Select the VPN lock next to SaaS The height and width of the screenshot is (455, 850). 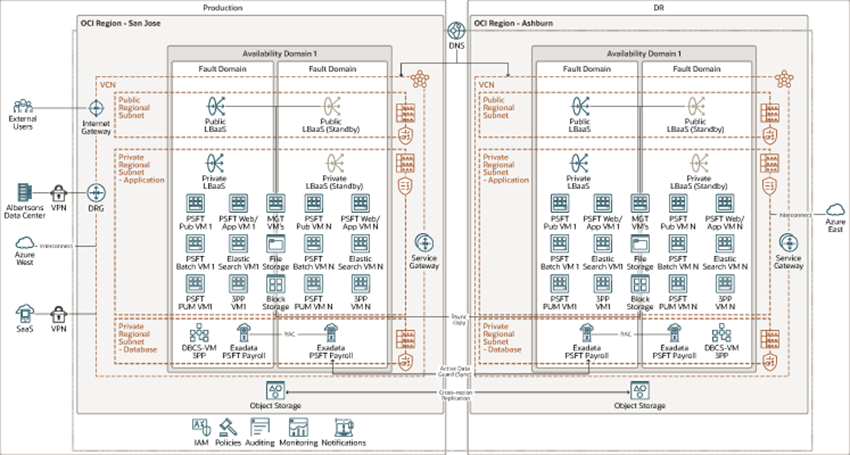coord(59,315)
